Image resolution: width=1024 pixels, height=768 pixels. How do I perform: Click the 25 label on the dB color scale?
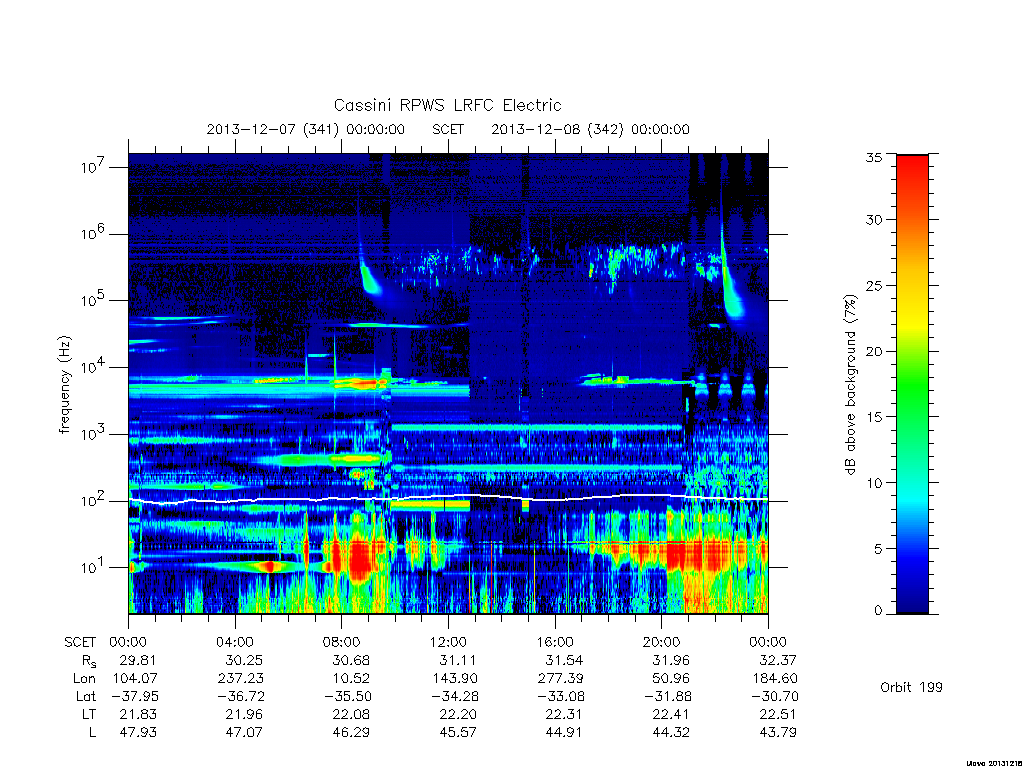(x=874, y=285)
